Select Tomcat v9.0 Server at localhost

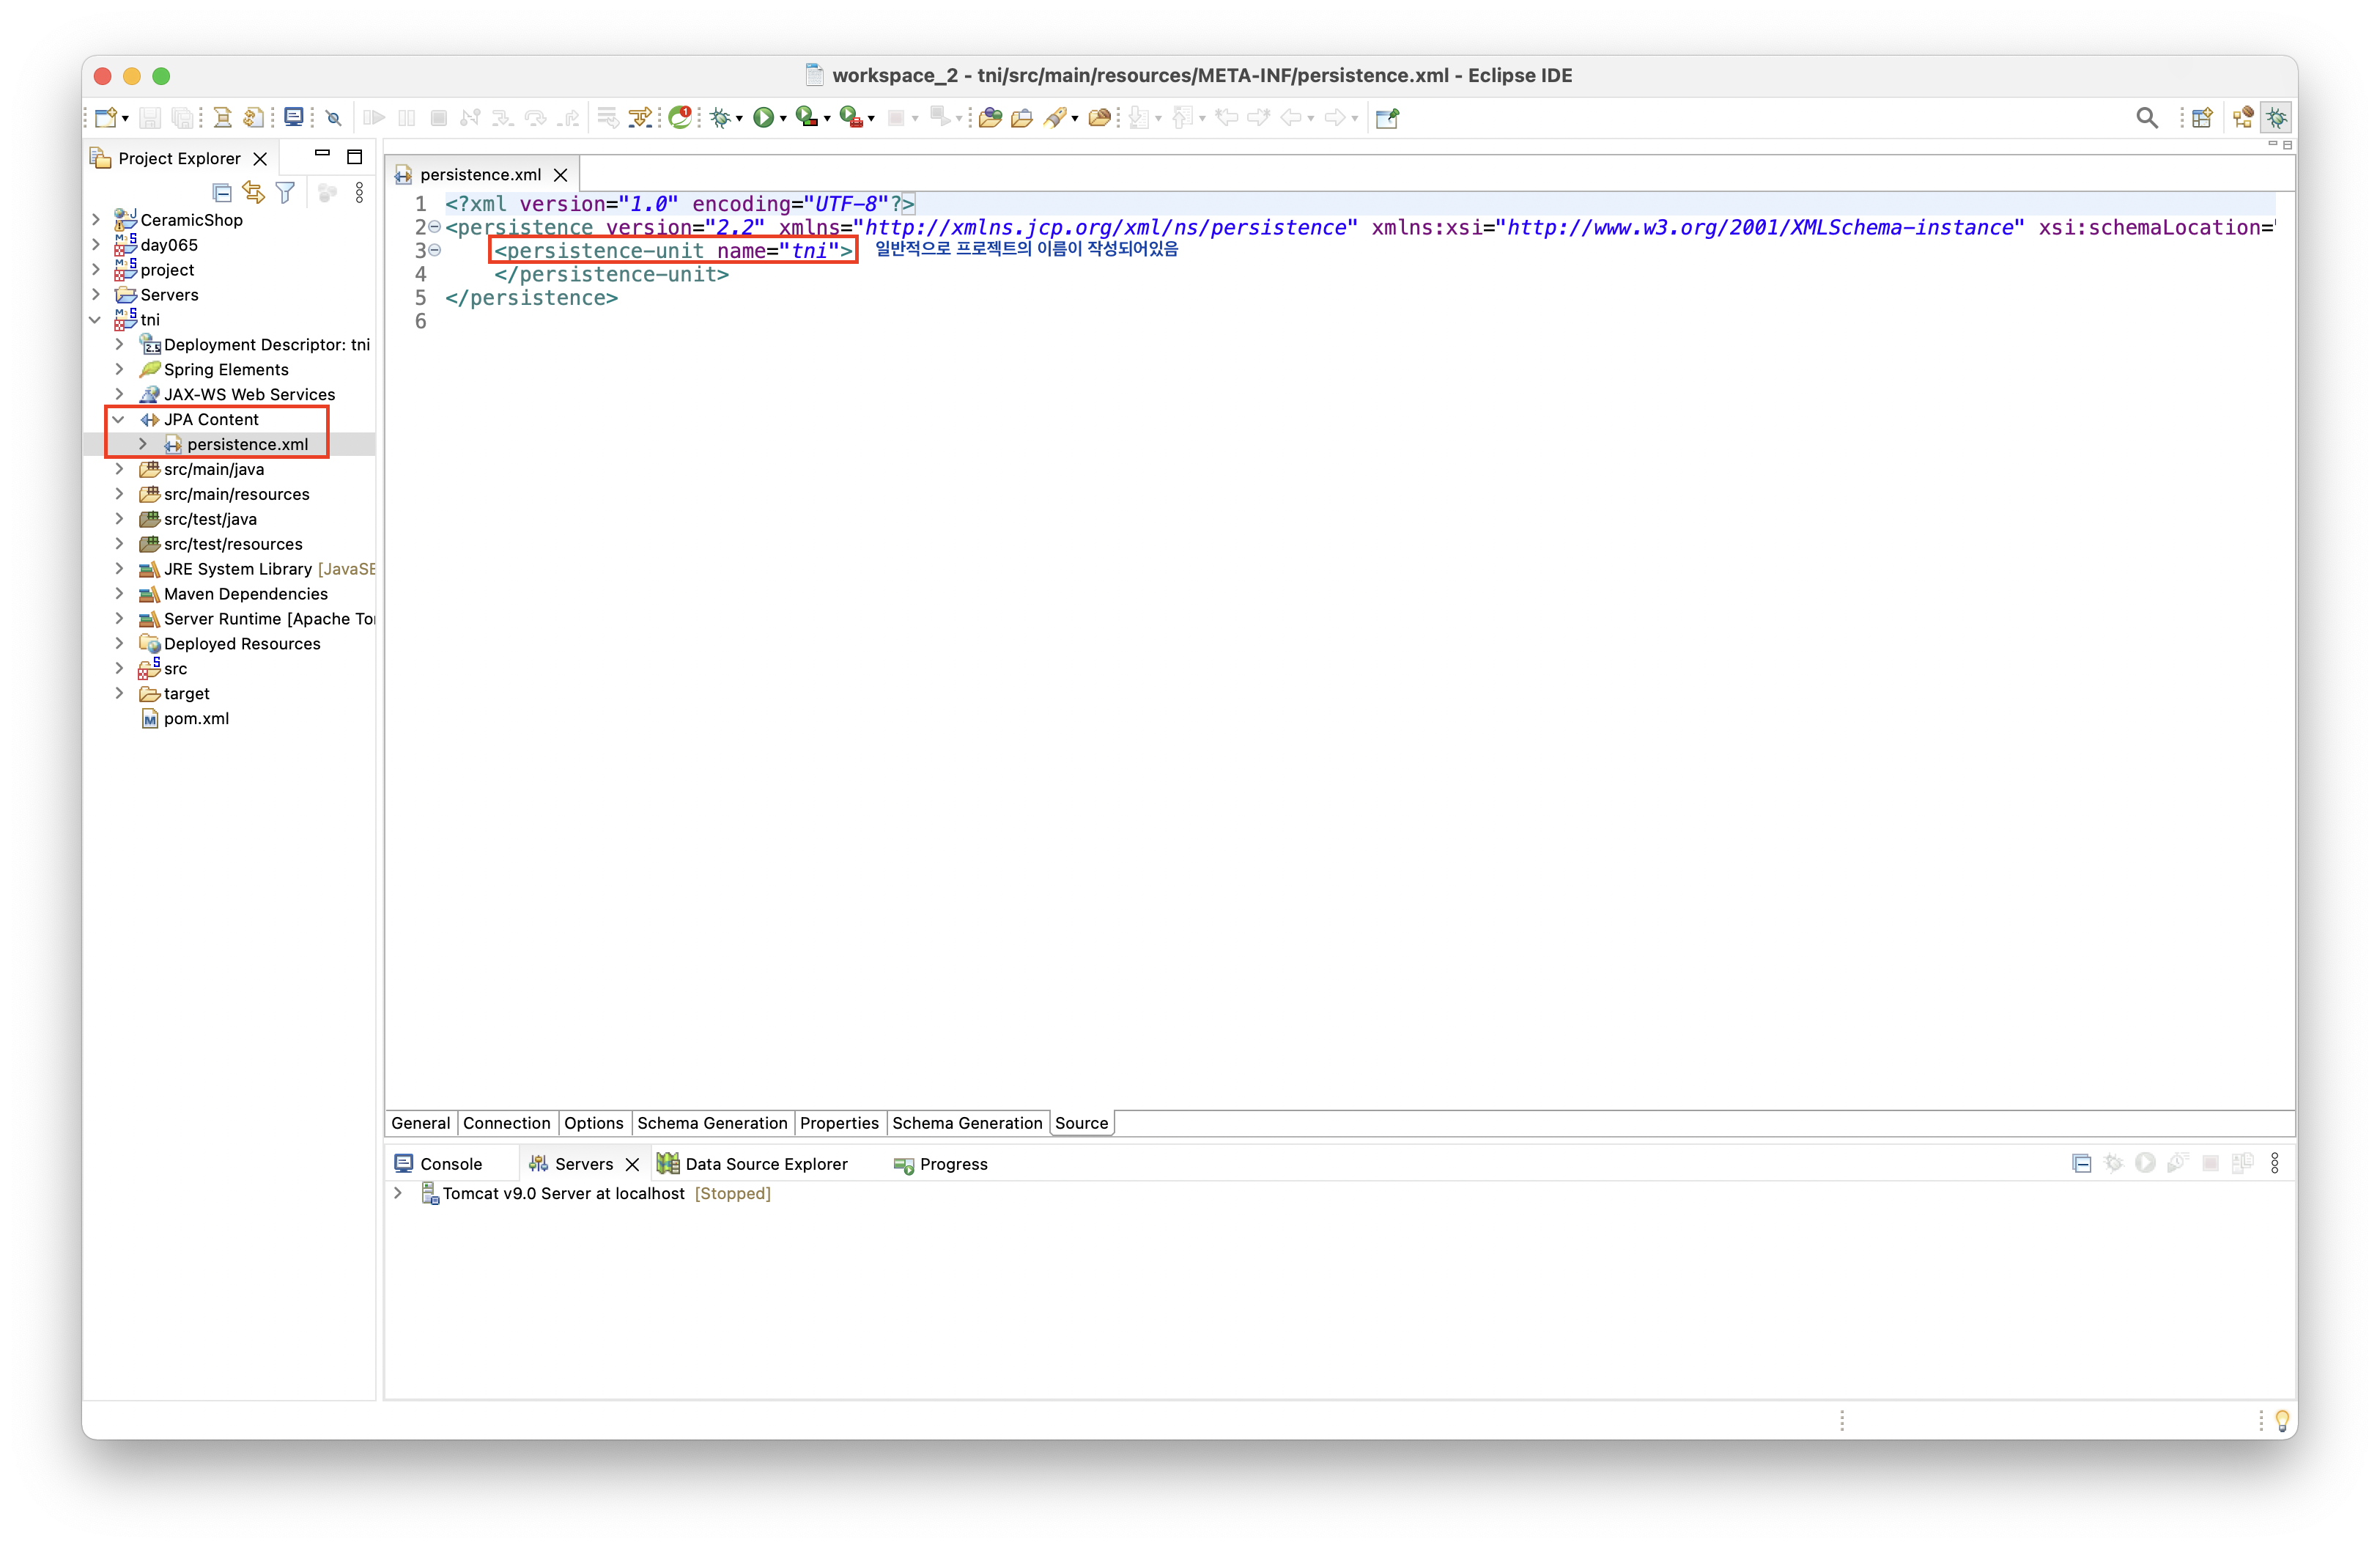click(563, 1194)
